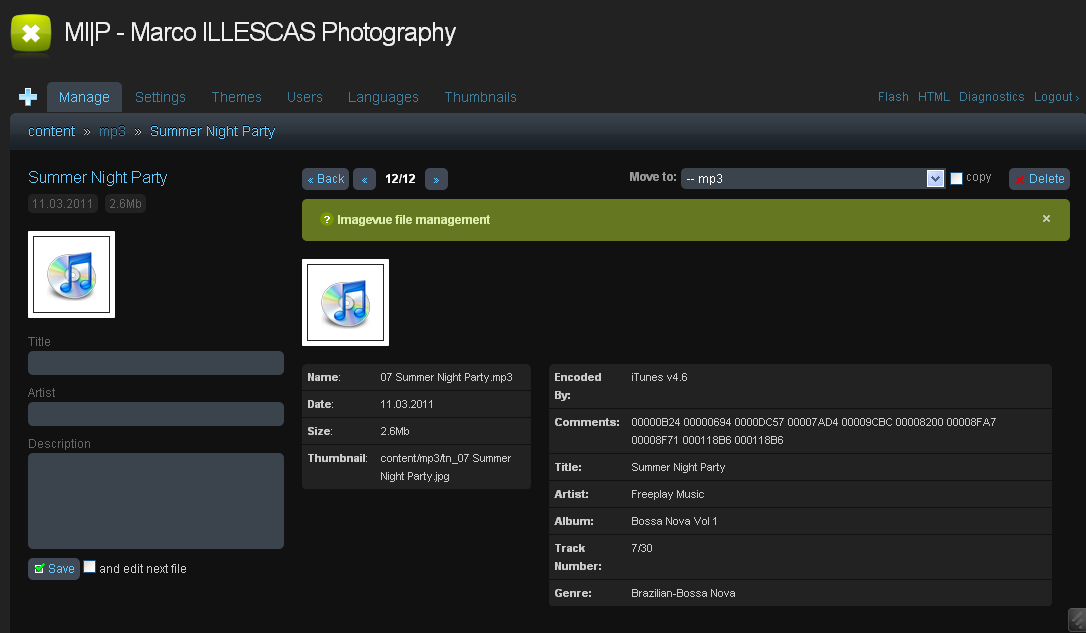Dismiss the file management notice
1086x633 pixels.
coord(1047,219)
